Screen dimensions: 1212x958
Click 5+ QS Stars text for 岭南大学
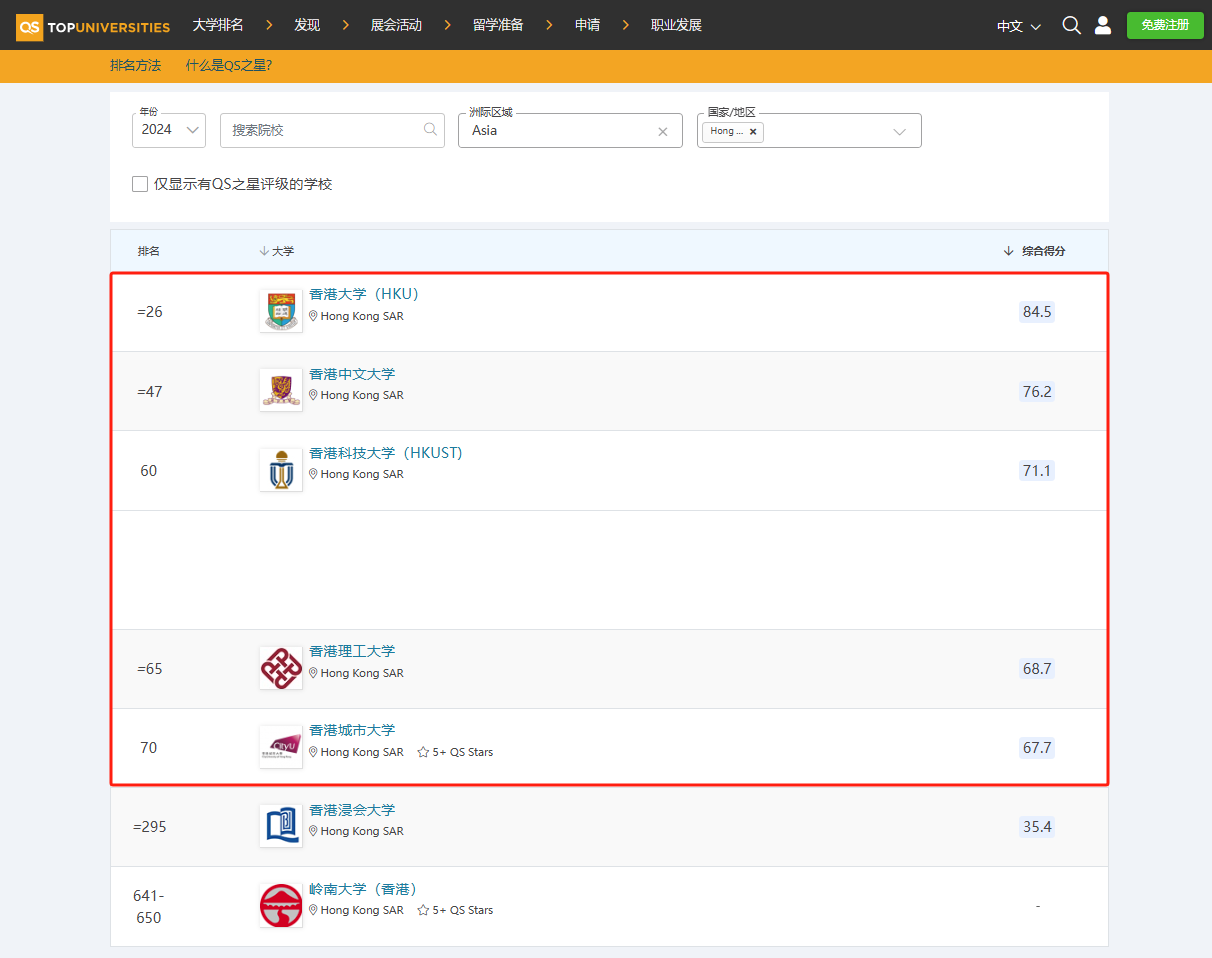463,910
